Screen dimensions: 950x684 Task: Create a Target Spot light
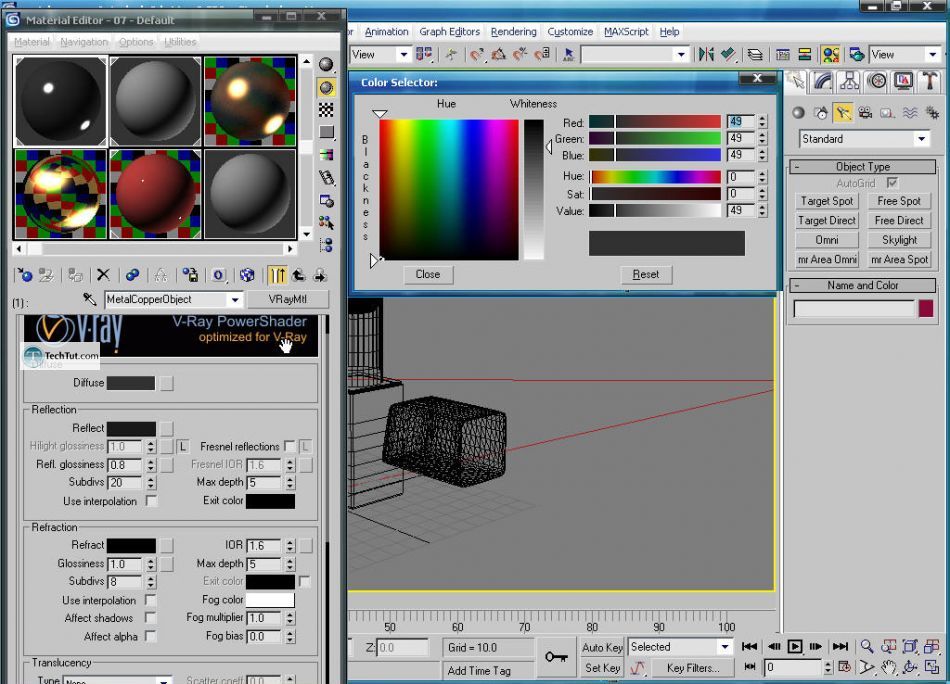(827, 201)
